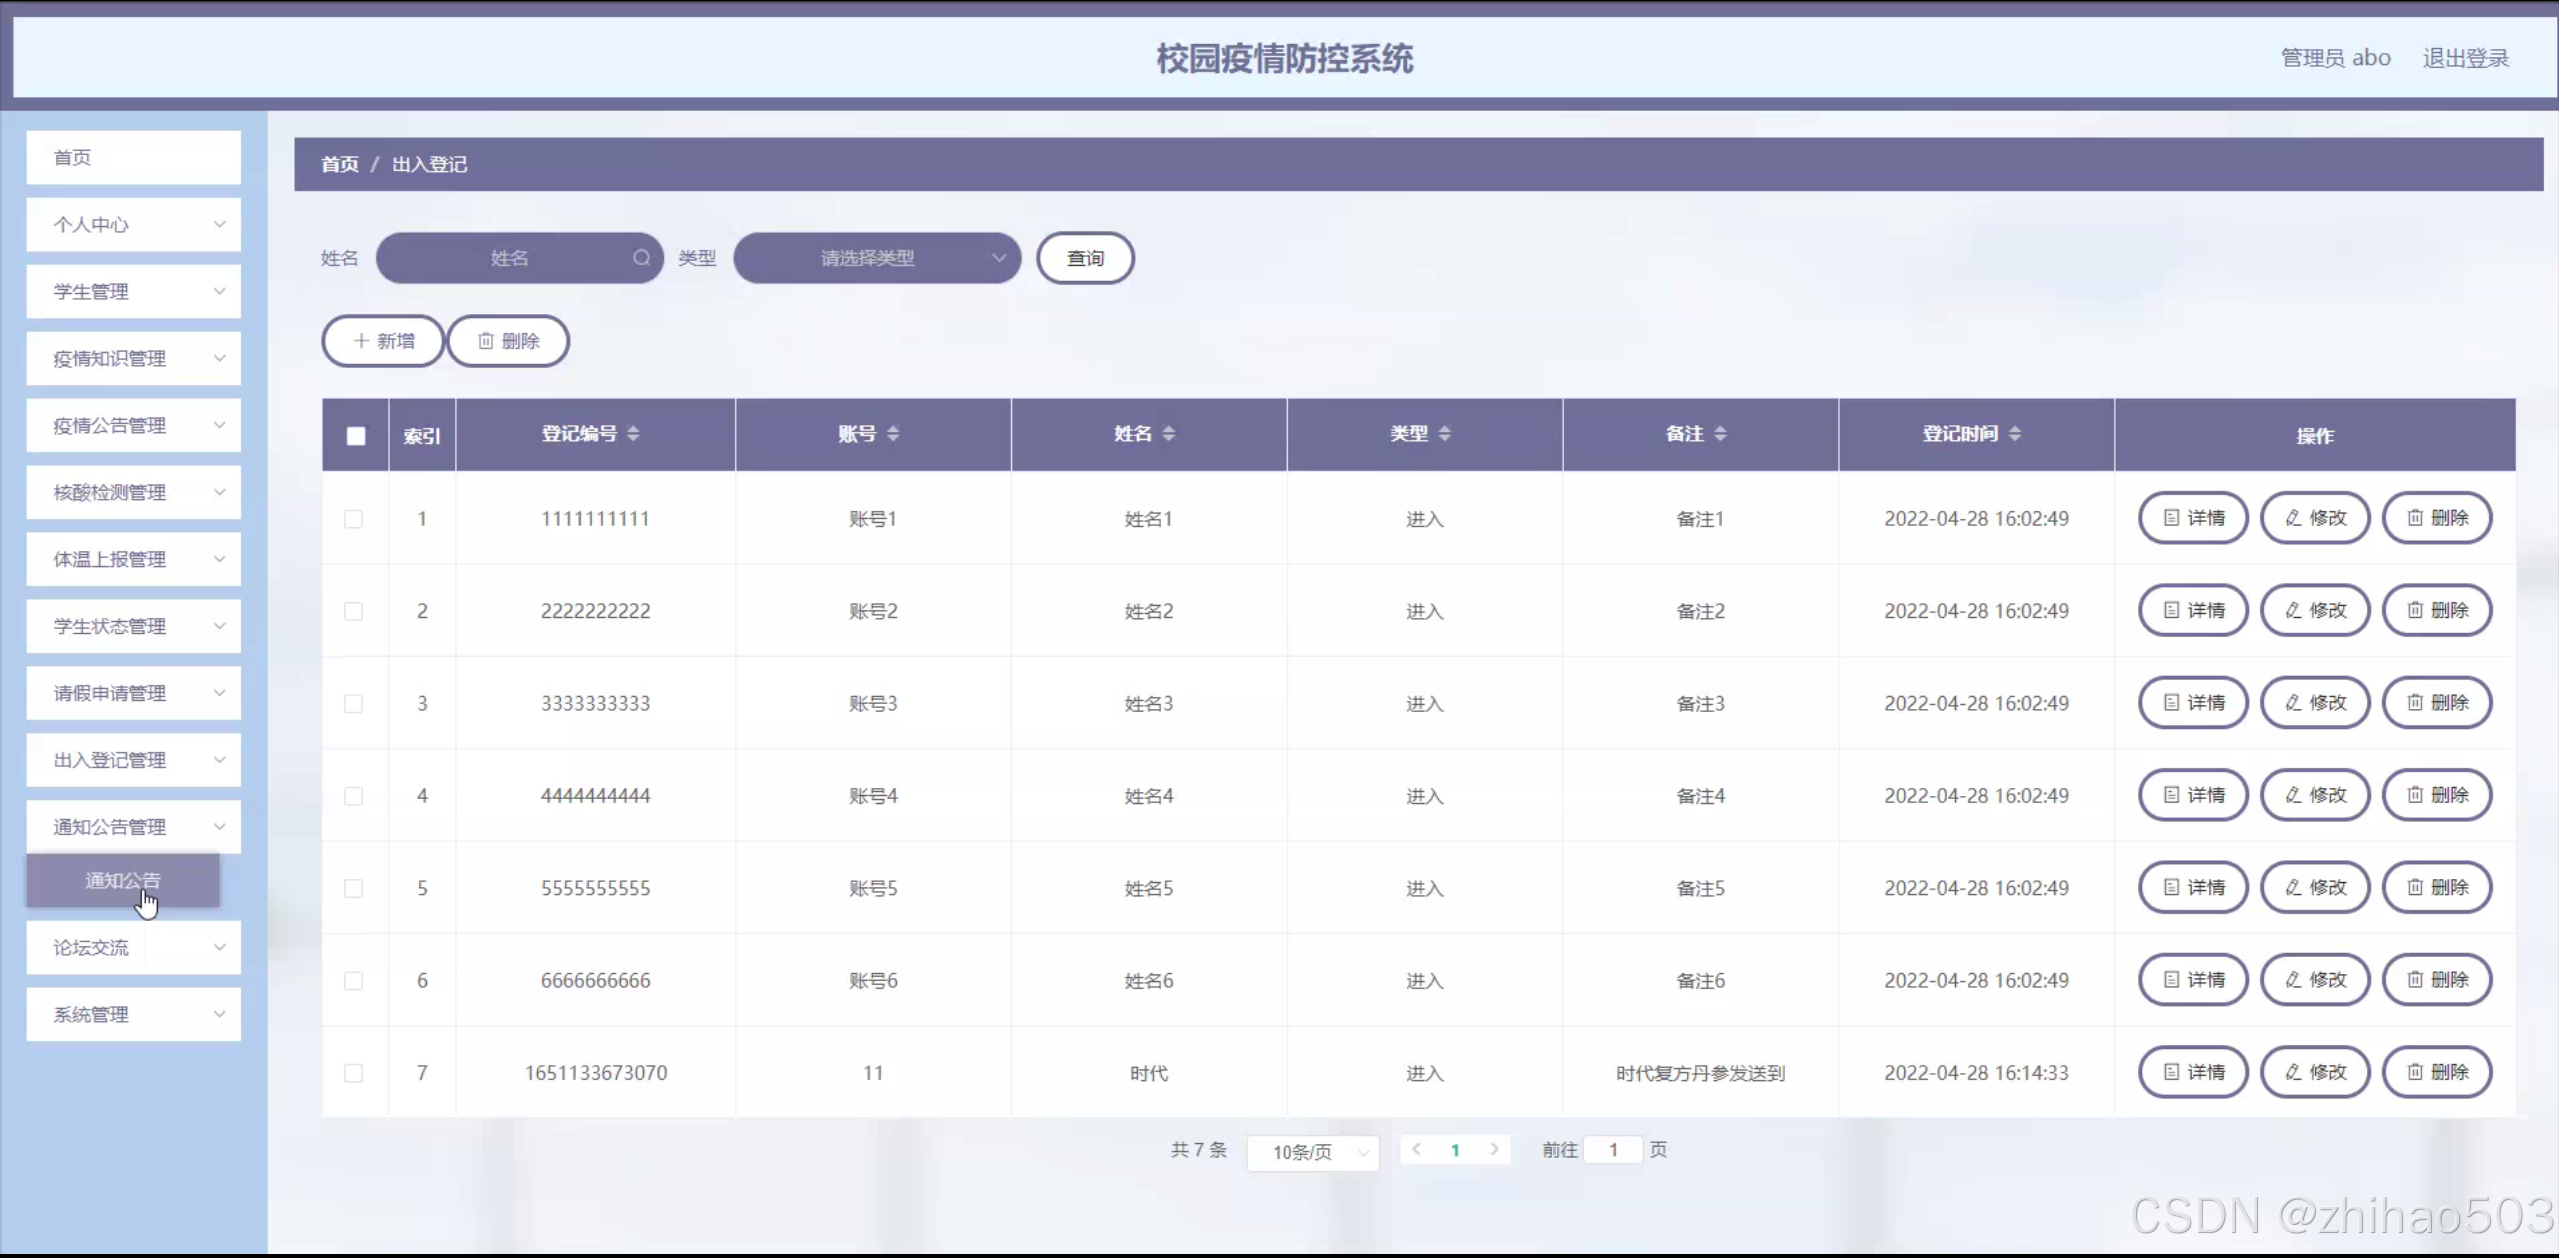Image resolution: width=2559 pixels, height=1258 pixels.
Task: Open the 请选择类型 dropdown
Action: [x=877, y=258]
